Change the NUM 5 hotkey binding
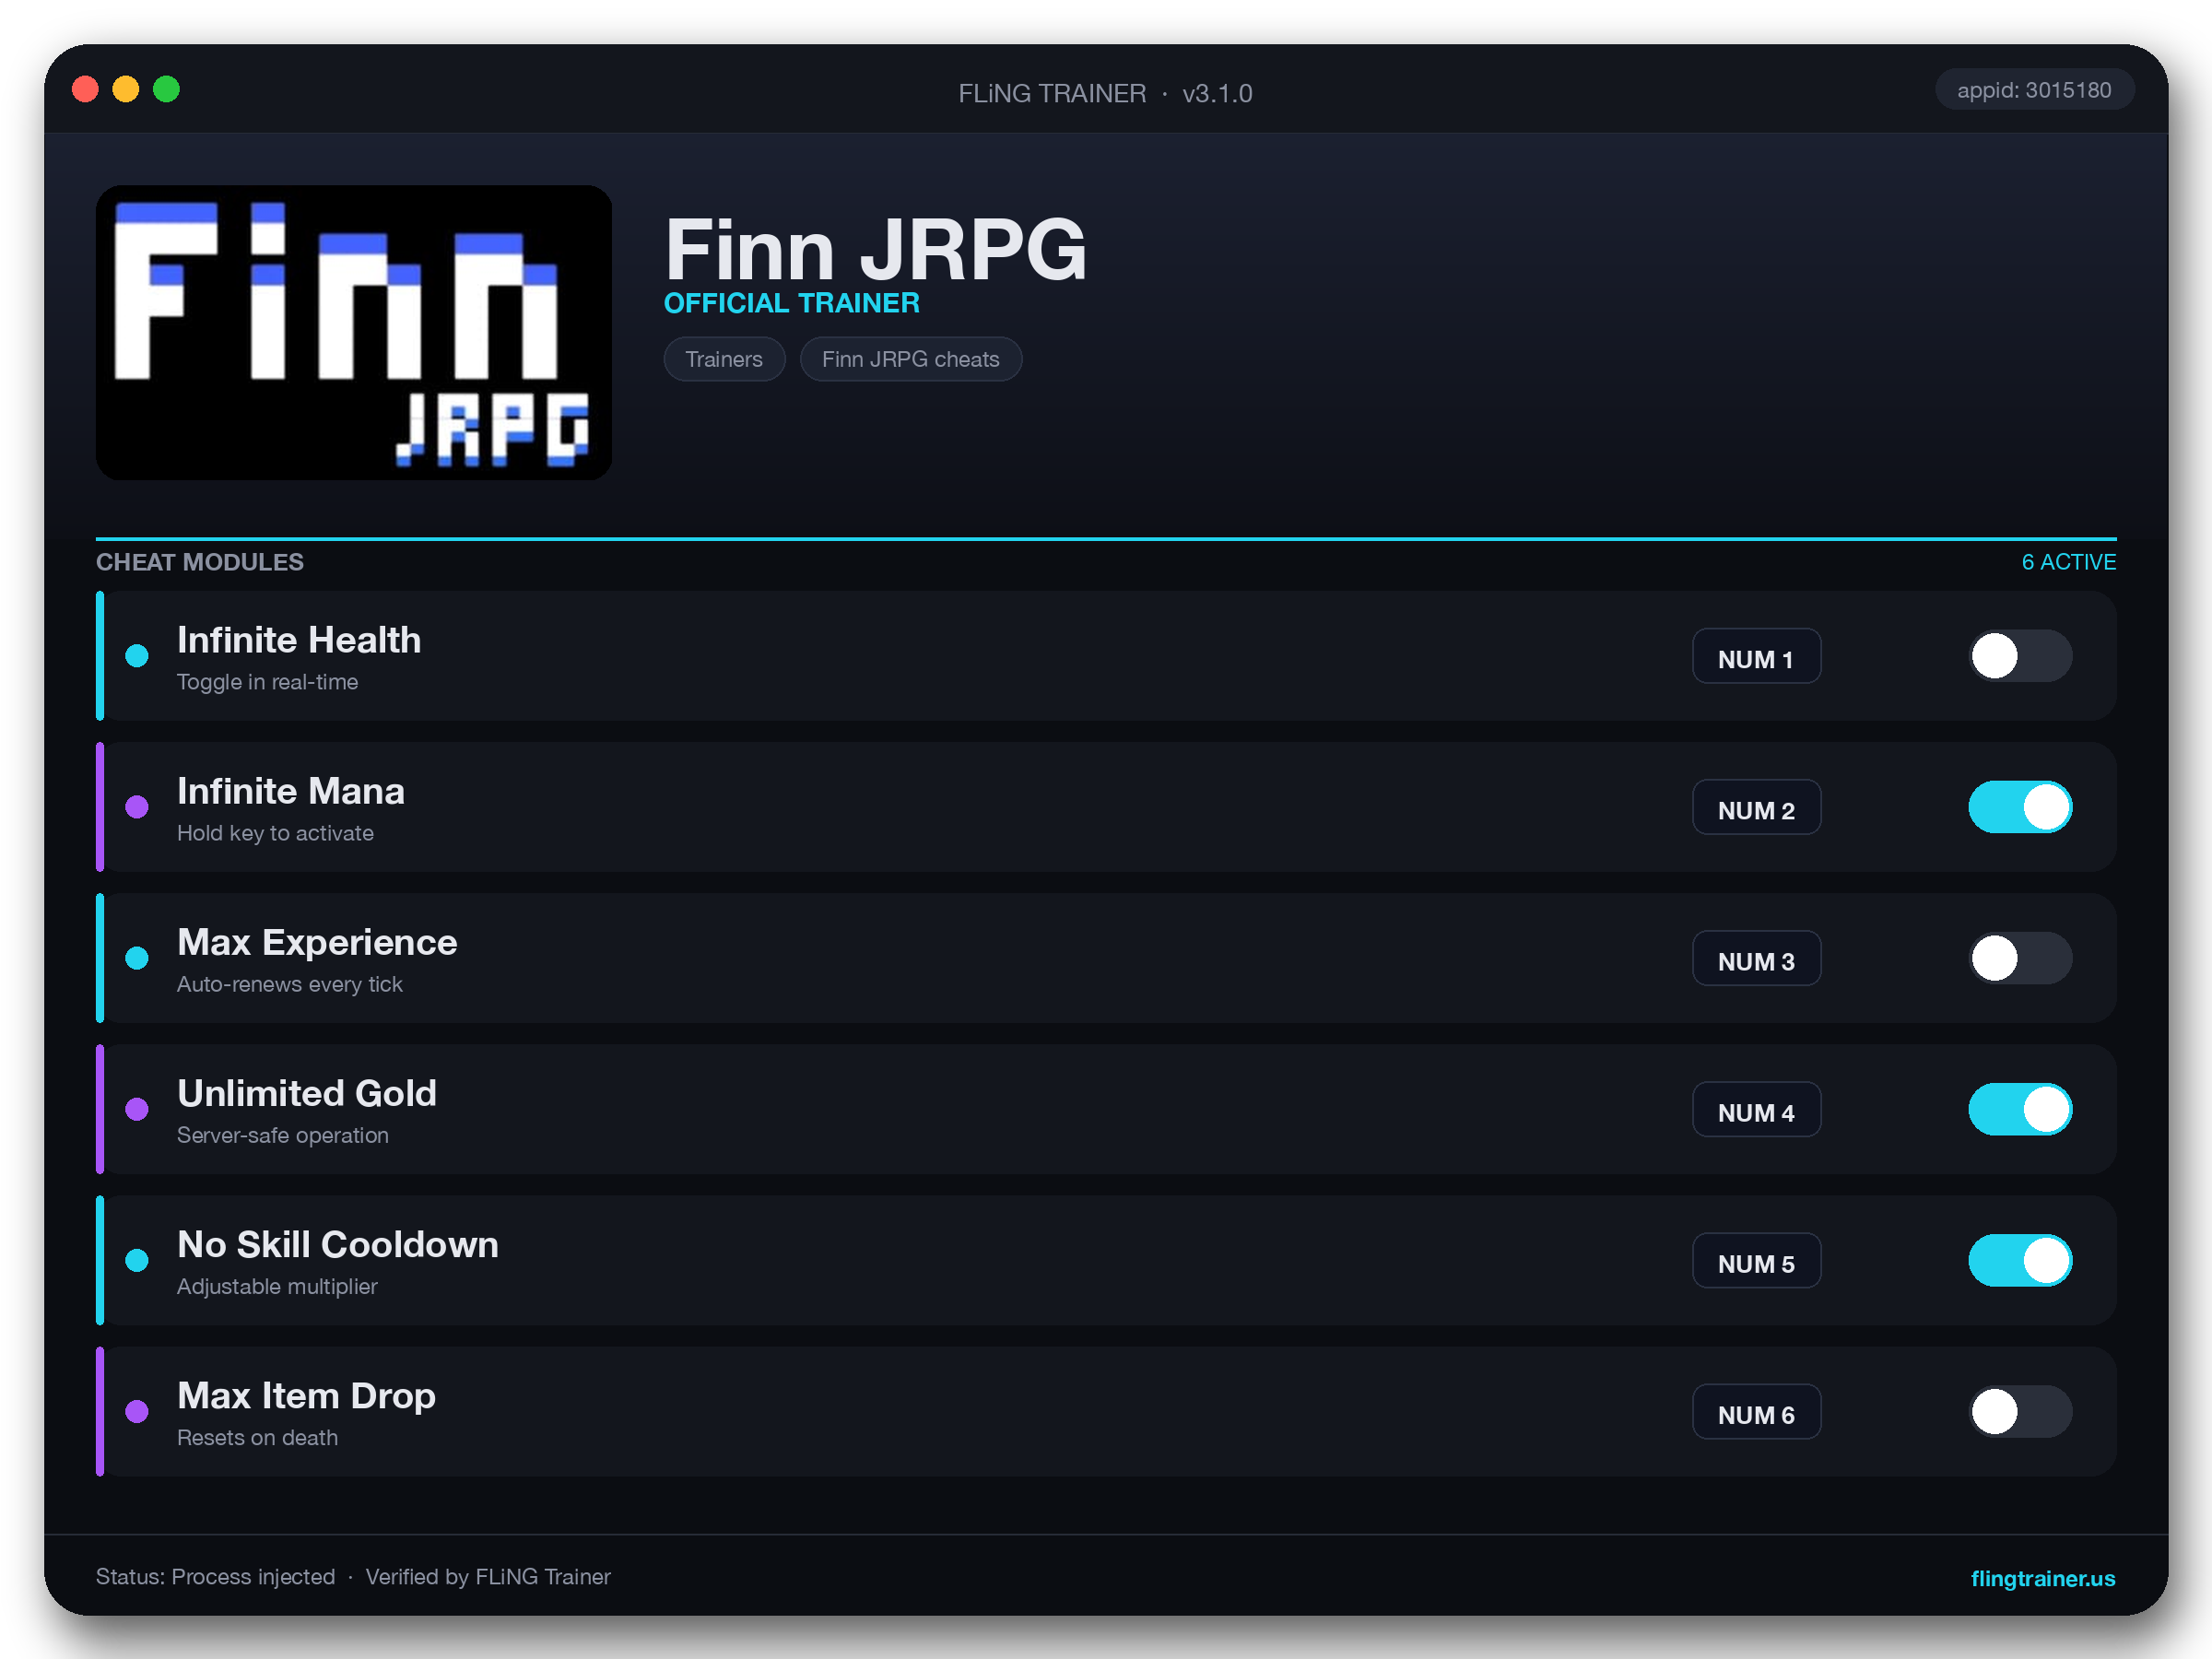 click(1756, 1261)
